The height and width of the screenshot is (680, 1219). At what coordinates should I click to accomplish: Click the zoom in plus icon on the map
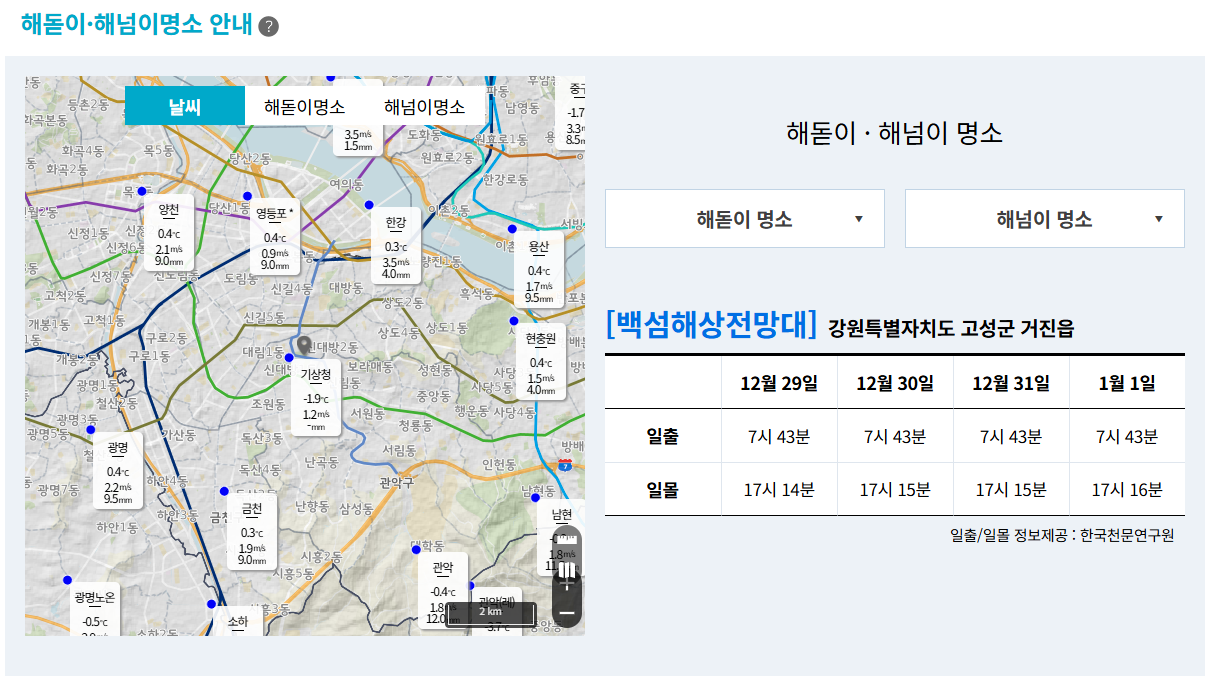click(x=566, y=584)
